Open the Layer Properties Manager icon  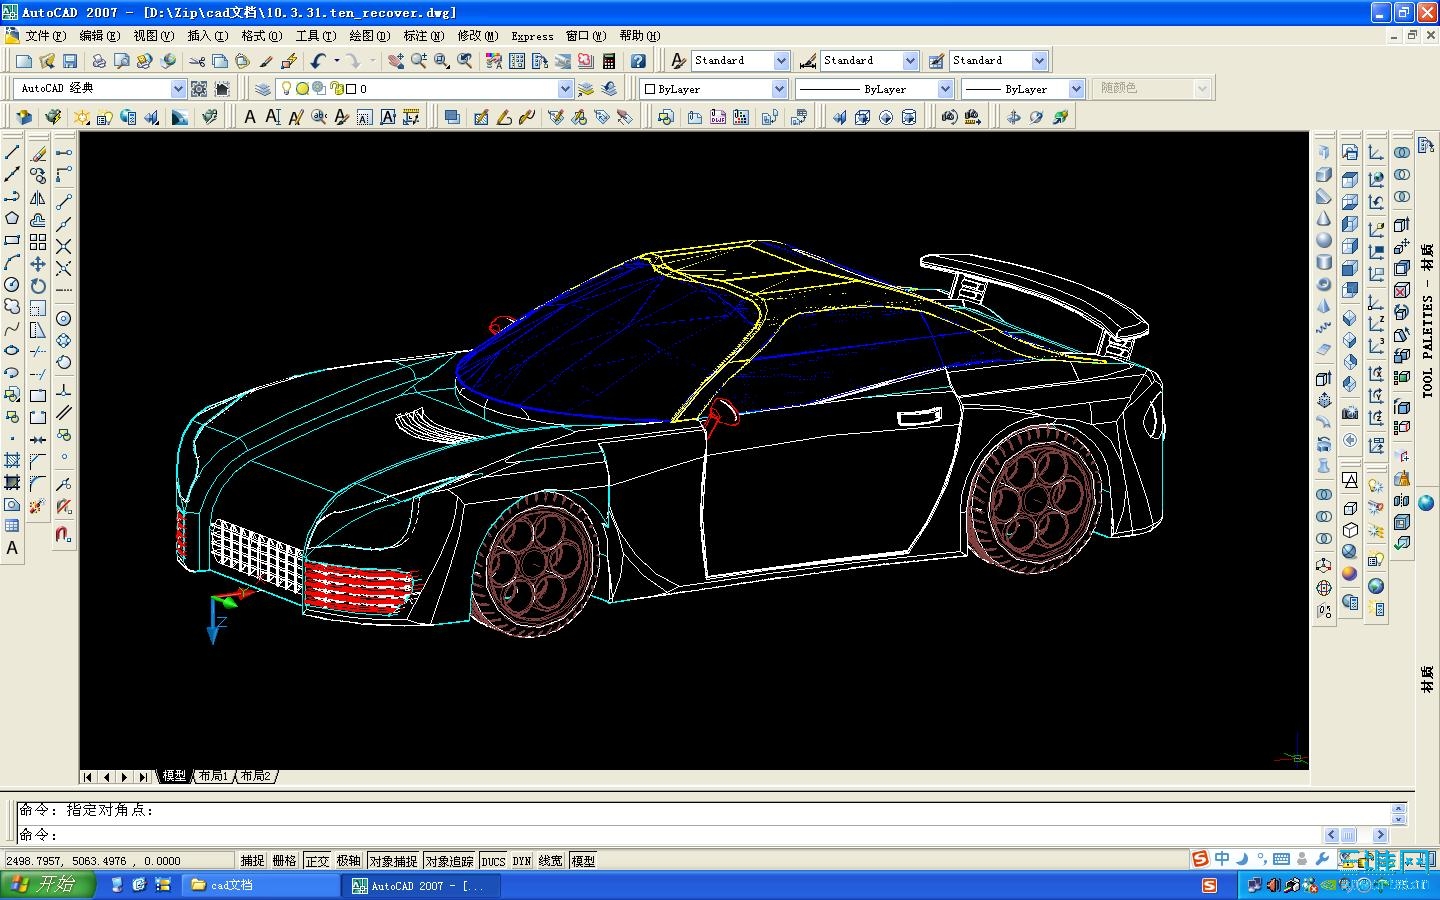(263, 89)
